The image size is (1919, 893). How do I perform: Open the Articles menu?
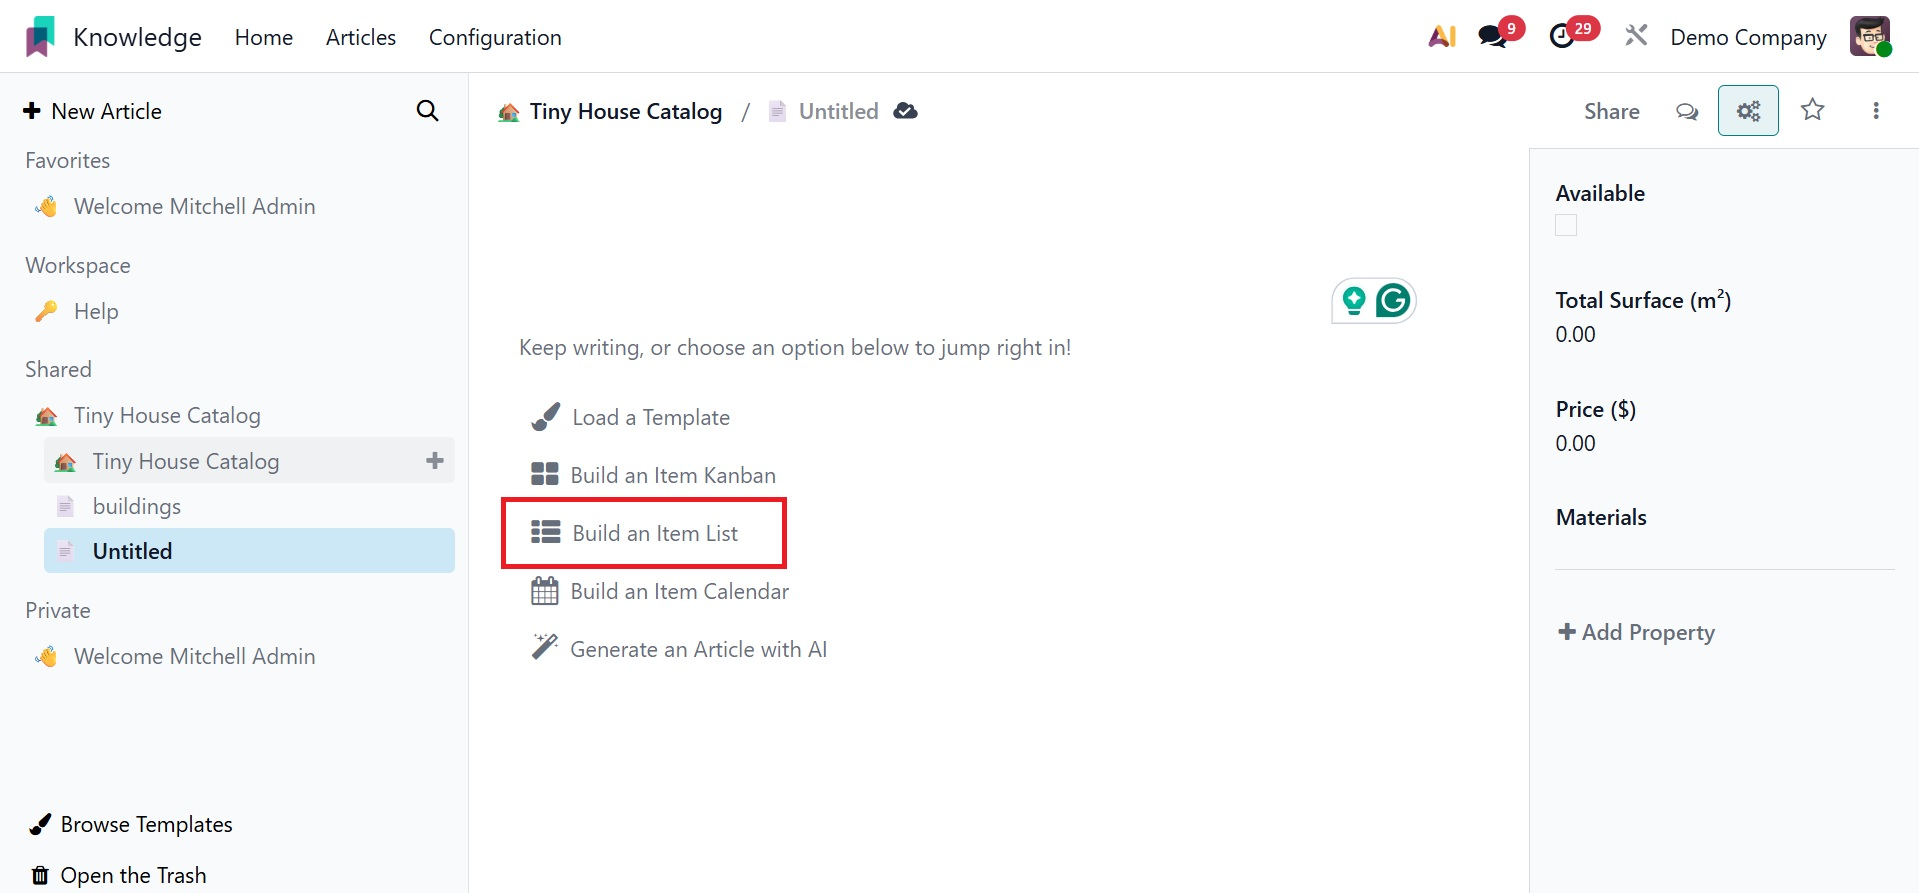(361, 37)
